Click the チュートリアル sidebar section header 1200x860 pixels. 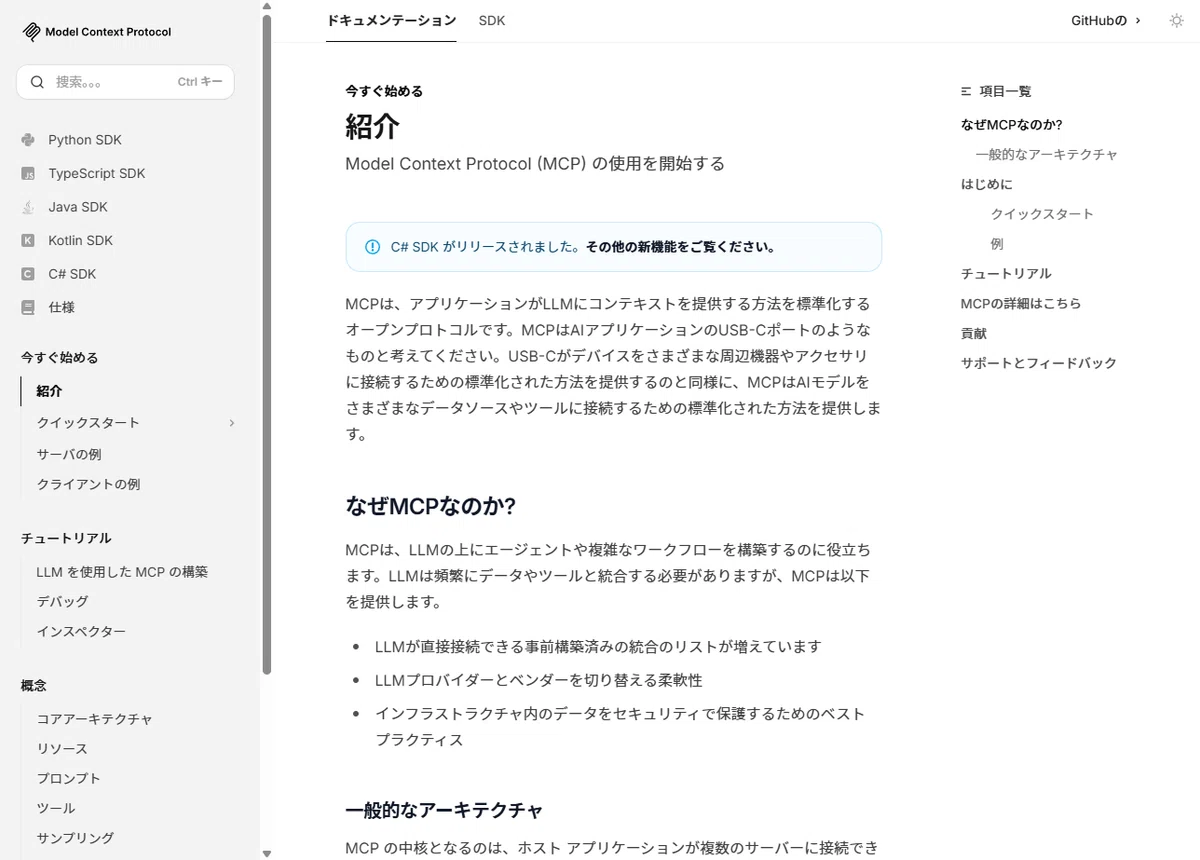click(x=66, y=538)
